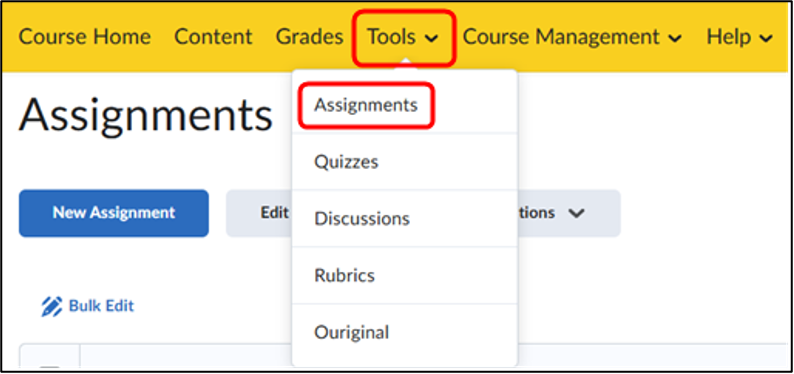
Task: Choose Quizzes in the Tools dropdown
Action: [x=346, y=162]
